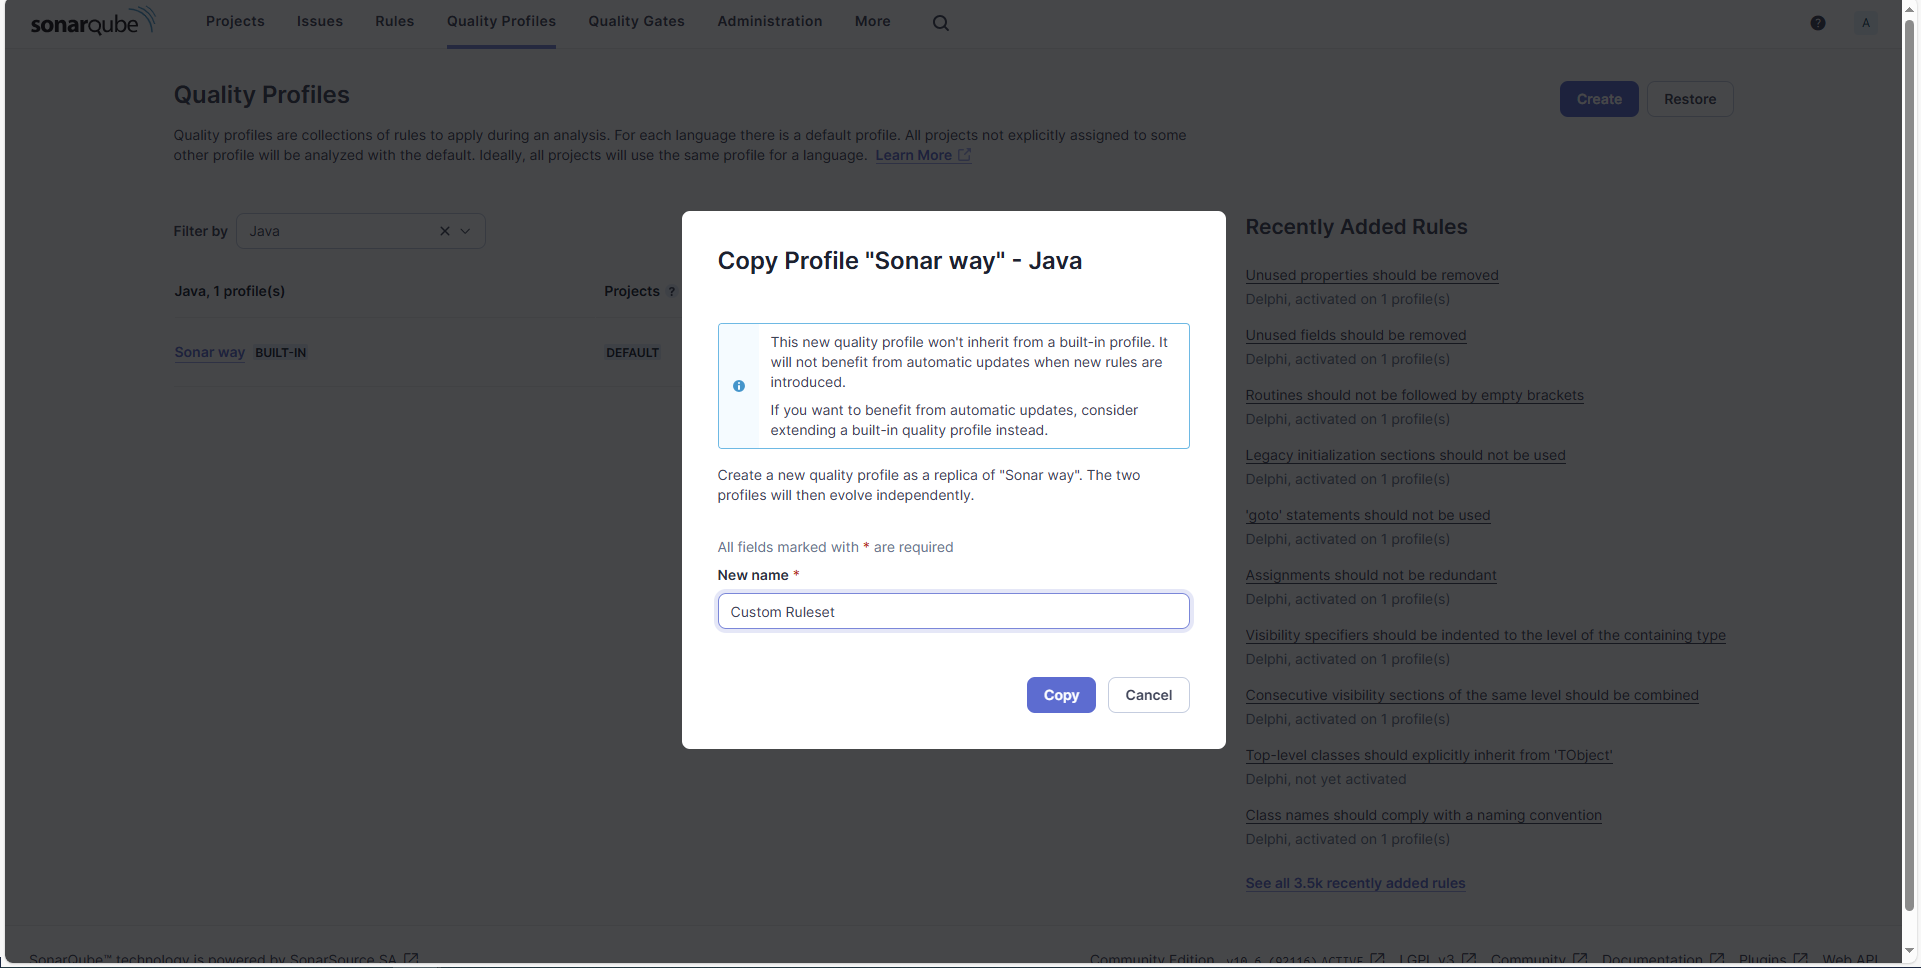
Task: Go to the Quality Gates tab
Action: (x=636, y=21)
